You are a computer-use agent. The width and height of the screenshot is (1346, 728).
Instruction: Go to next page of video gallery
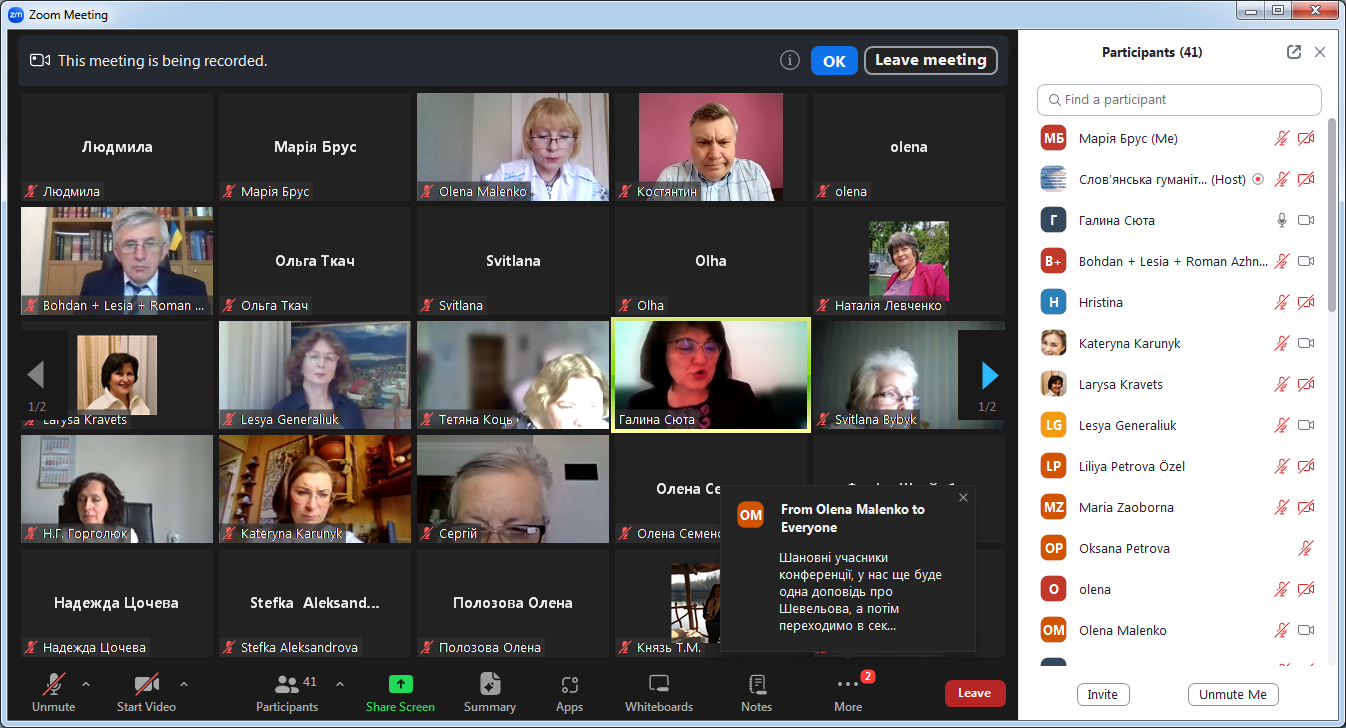click(989, 375)
